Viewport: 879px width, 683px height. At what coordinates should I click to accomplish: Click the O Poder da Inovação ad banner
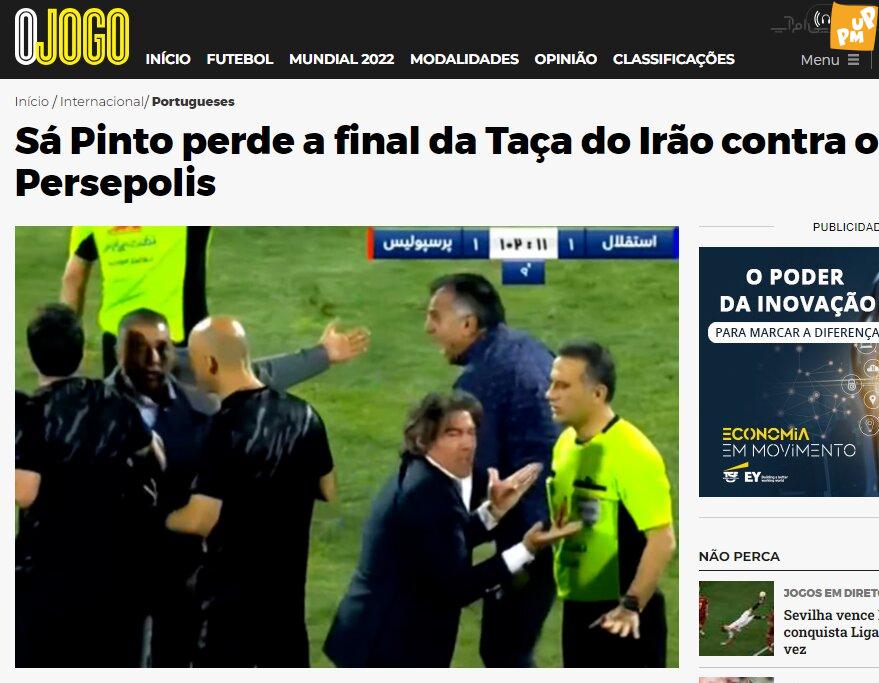pos(789,372)
